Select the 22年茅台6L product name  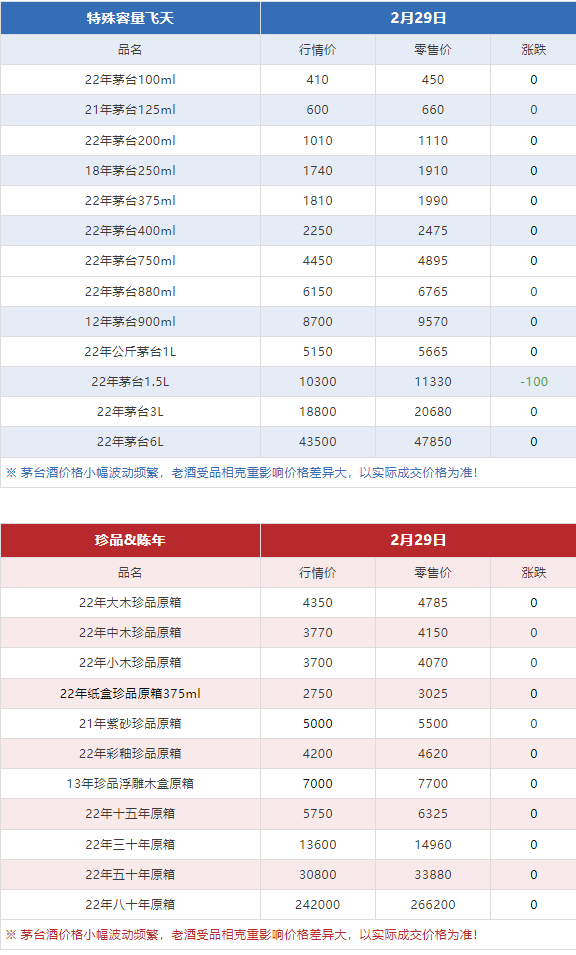[x=130, y=442]
